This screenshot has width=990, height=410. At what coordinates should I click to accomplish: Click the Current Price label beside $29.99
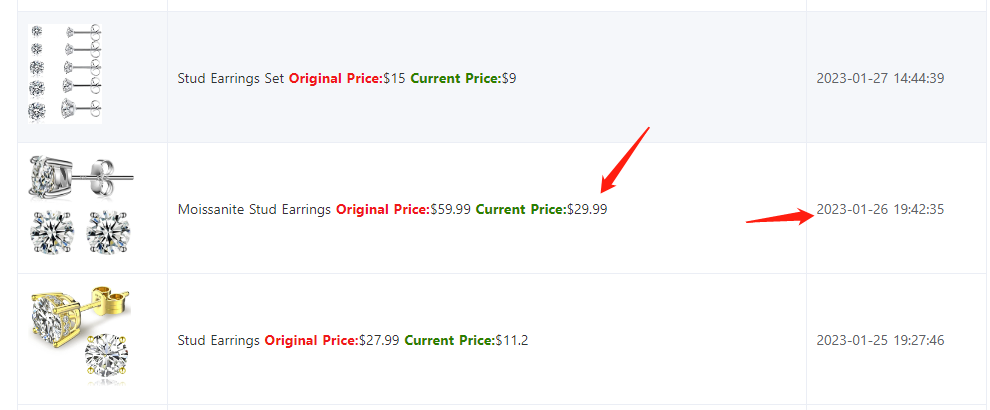520,209
